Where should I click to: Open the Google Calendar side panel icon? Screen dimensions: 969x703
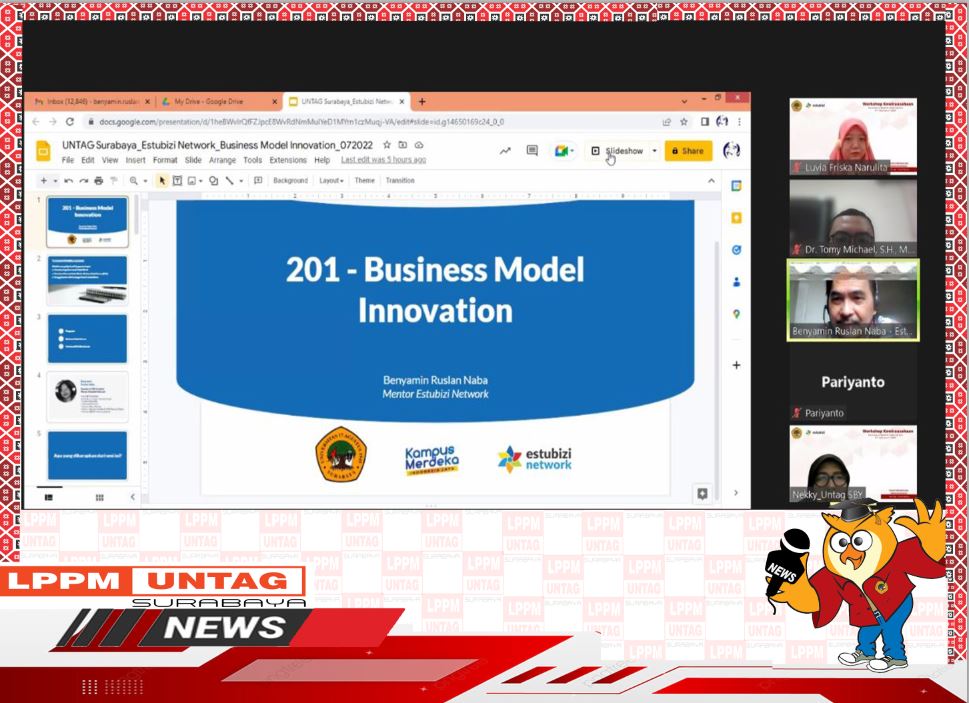point(736,186)
